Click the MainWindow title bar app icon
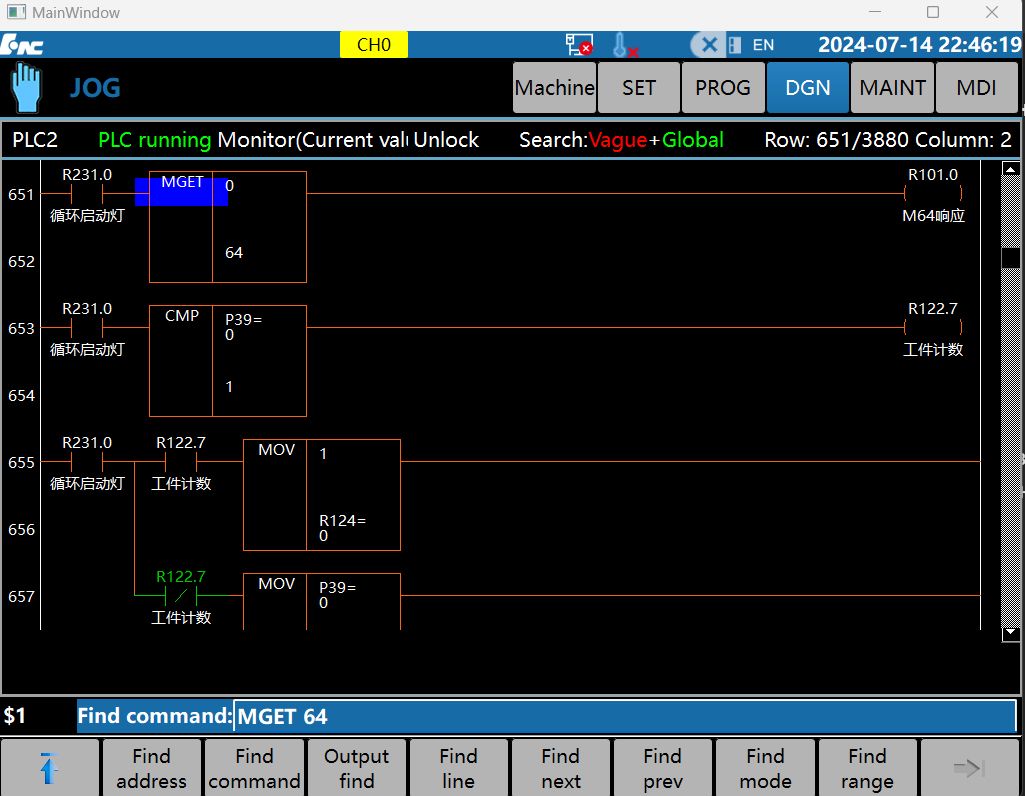This screenshot has width=1025, height=796. [16, 12]
